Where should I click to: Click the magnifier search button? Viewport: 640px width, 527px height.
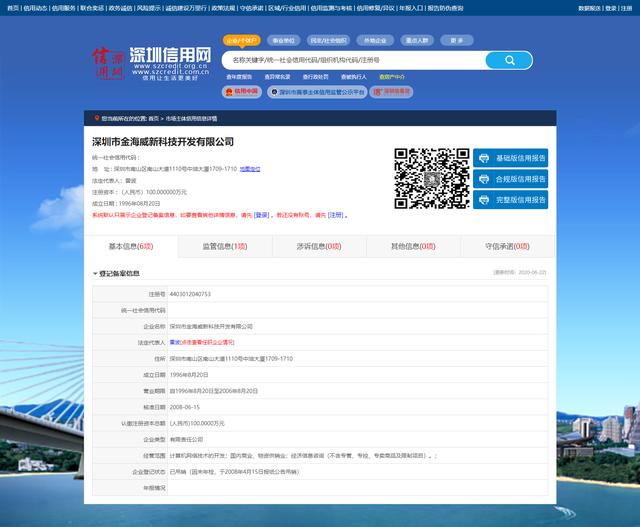tap(509, 60)
